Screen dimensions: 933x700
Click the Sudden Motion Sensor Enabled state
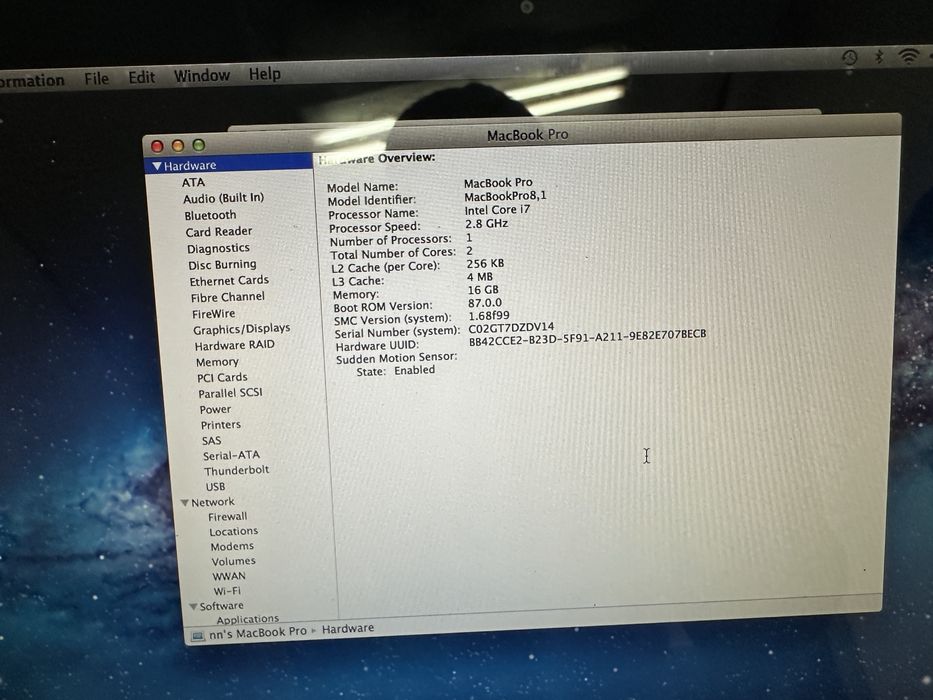coord(414,370)
